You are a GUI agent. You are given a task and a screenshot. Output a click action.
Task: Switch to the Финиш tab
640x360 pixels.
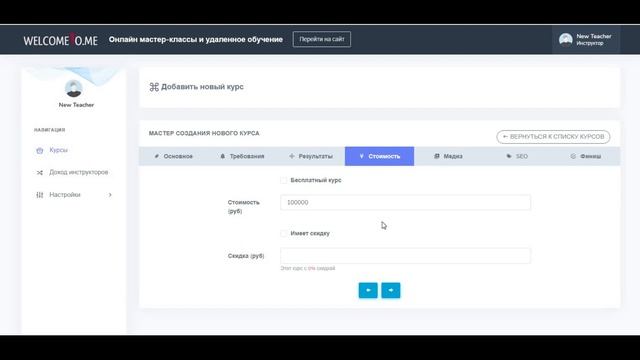[586, 156]
